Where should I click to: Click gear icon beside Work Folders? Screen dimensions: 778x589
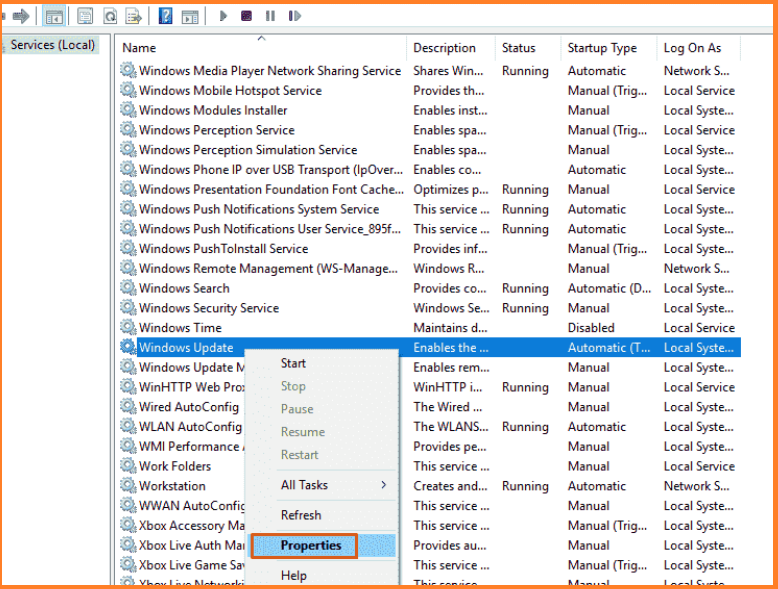click(128, 466)
